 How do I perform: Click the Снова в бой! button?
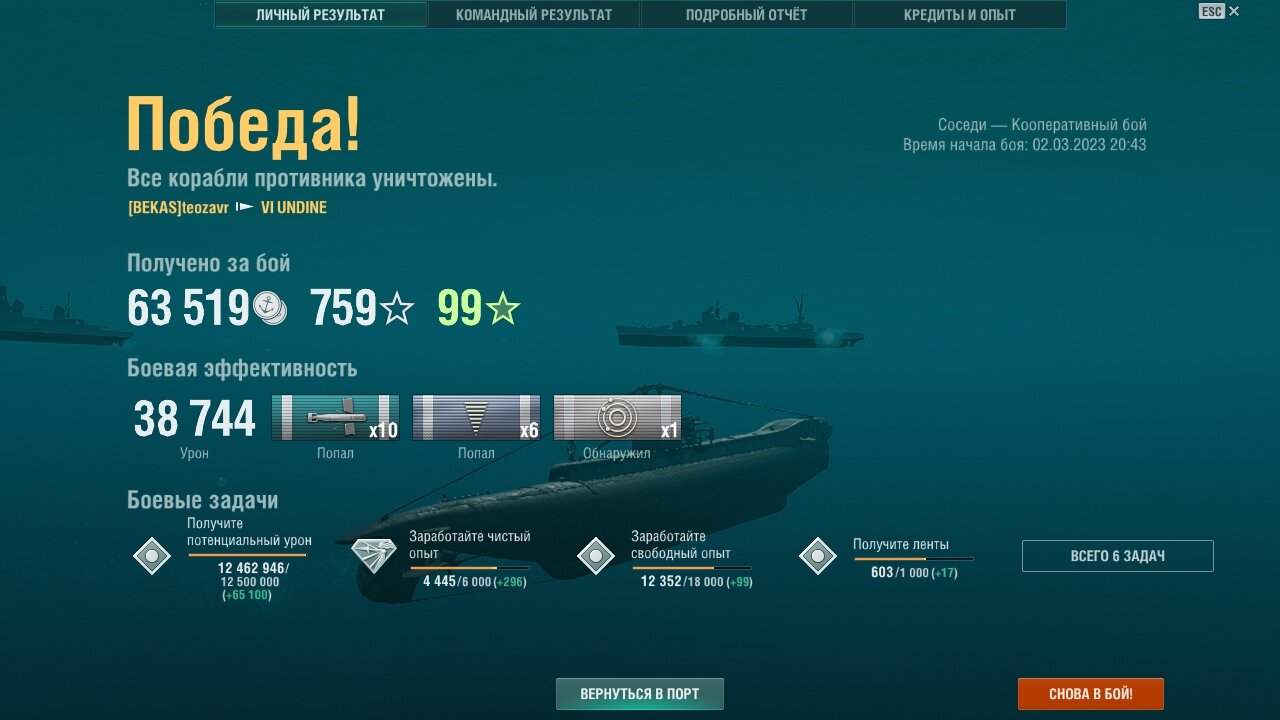[x=1091, y=694]
